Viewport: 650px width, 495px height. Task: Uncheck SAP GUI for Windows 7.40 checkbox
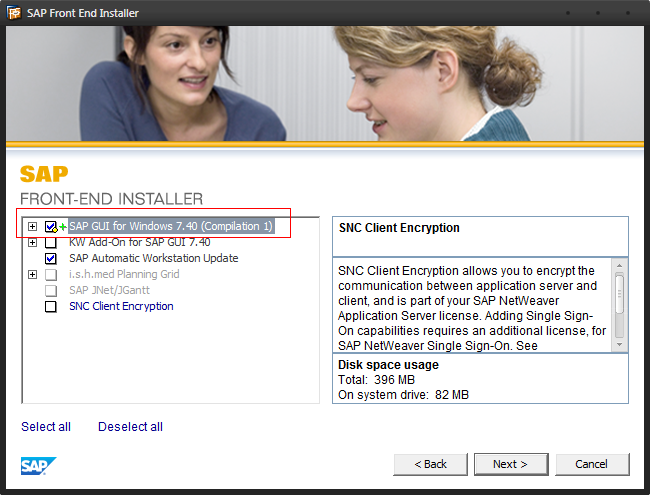[x=51, y=227]
